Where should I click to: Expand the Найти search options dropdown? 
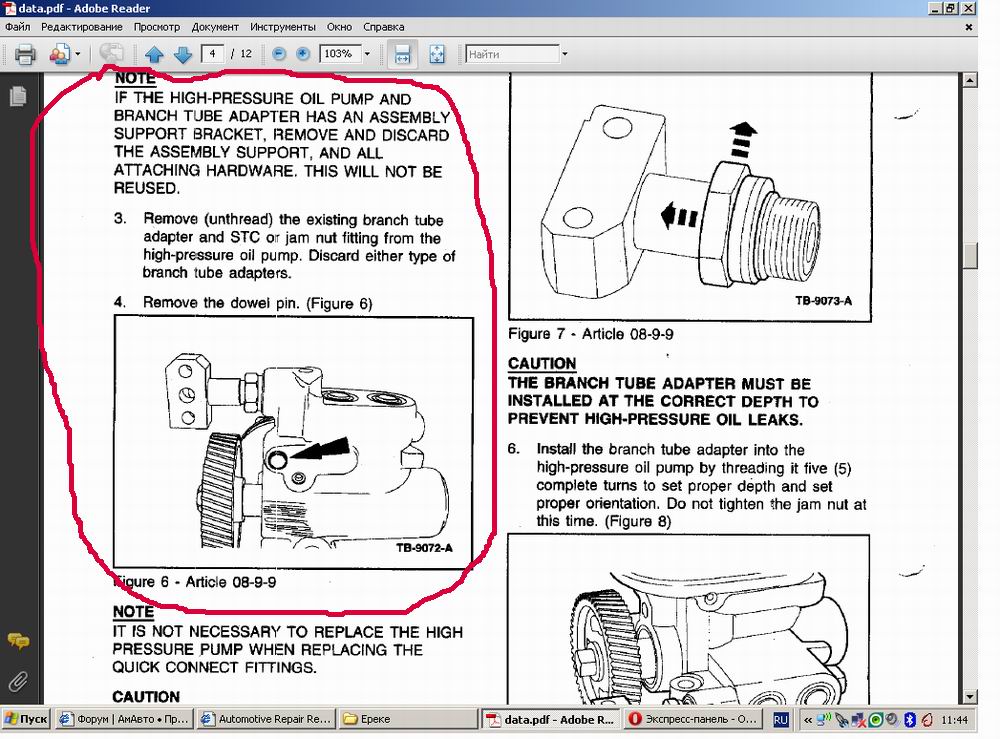[565, 54]
